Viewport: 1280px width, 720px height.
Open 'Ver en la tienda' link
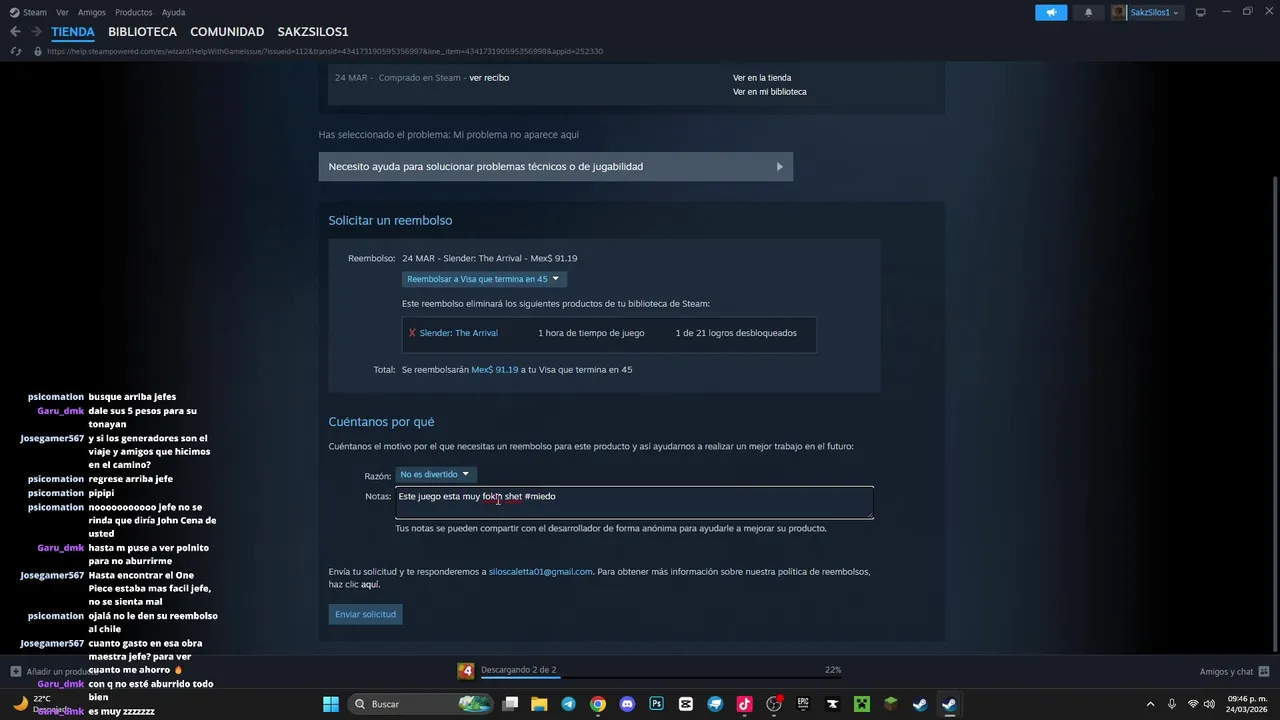762,77
